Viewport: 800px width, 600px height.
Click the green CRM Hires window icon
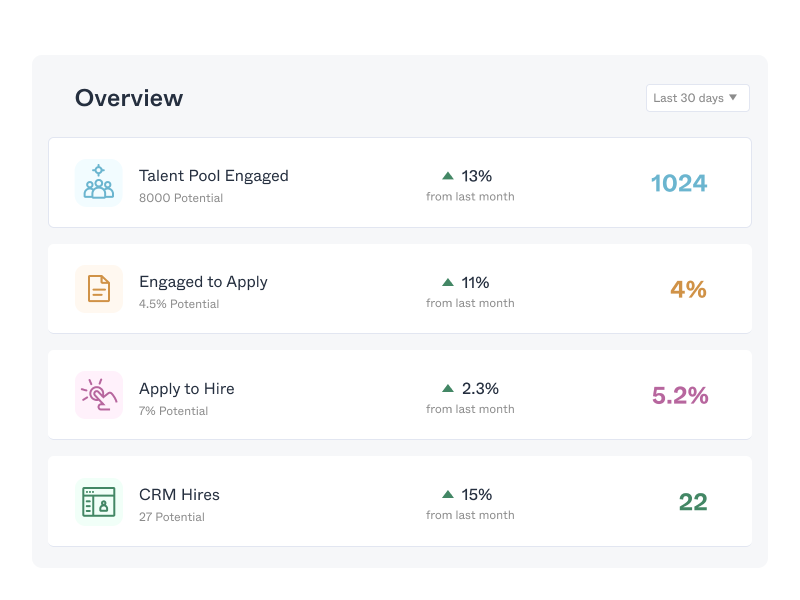point(98,501)
